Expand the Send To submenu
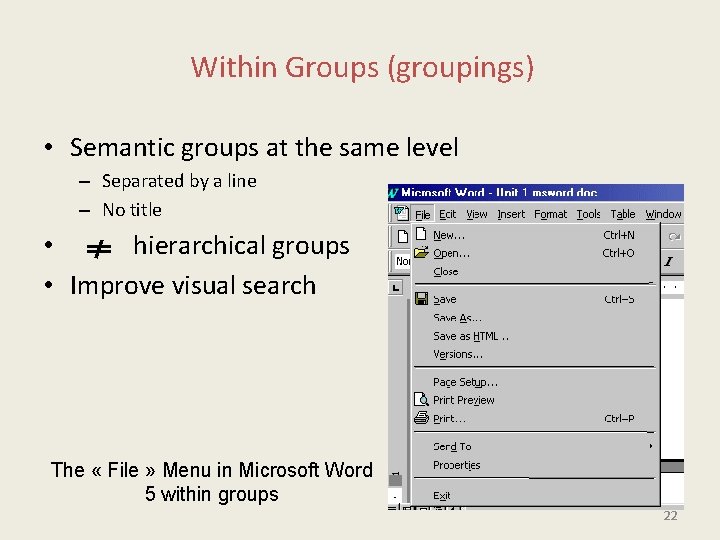 click(x=535, y=446)
